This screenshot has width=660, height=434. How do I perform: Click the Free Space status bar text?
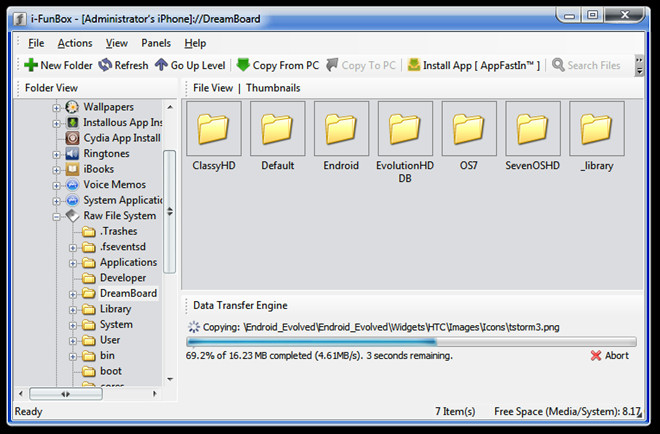pyautogui.click(x=567, y=412)
